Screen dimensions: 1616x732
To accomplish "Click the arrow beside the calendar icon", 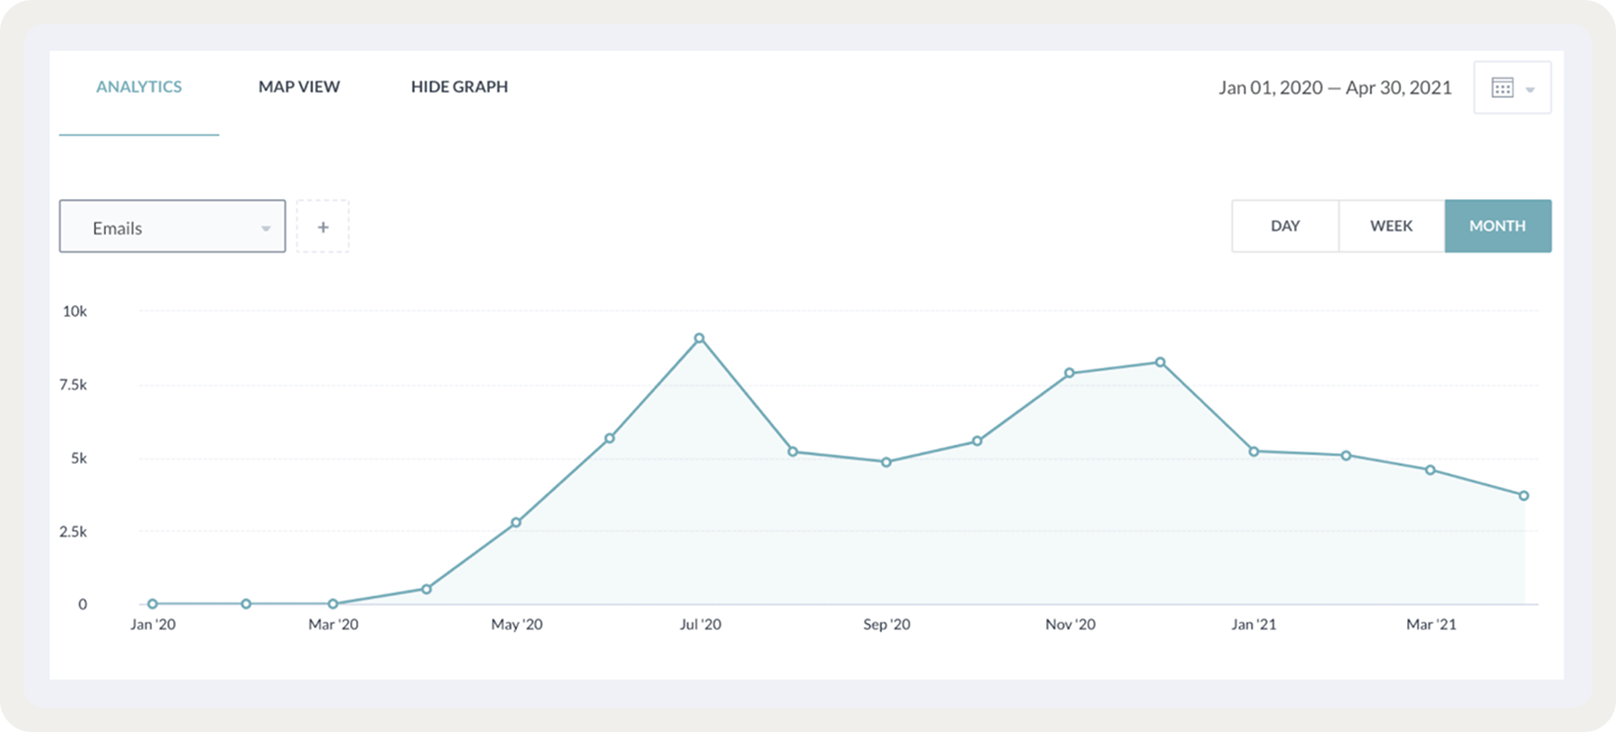I will point(1530,90).
